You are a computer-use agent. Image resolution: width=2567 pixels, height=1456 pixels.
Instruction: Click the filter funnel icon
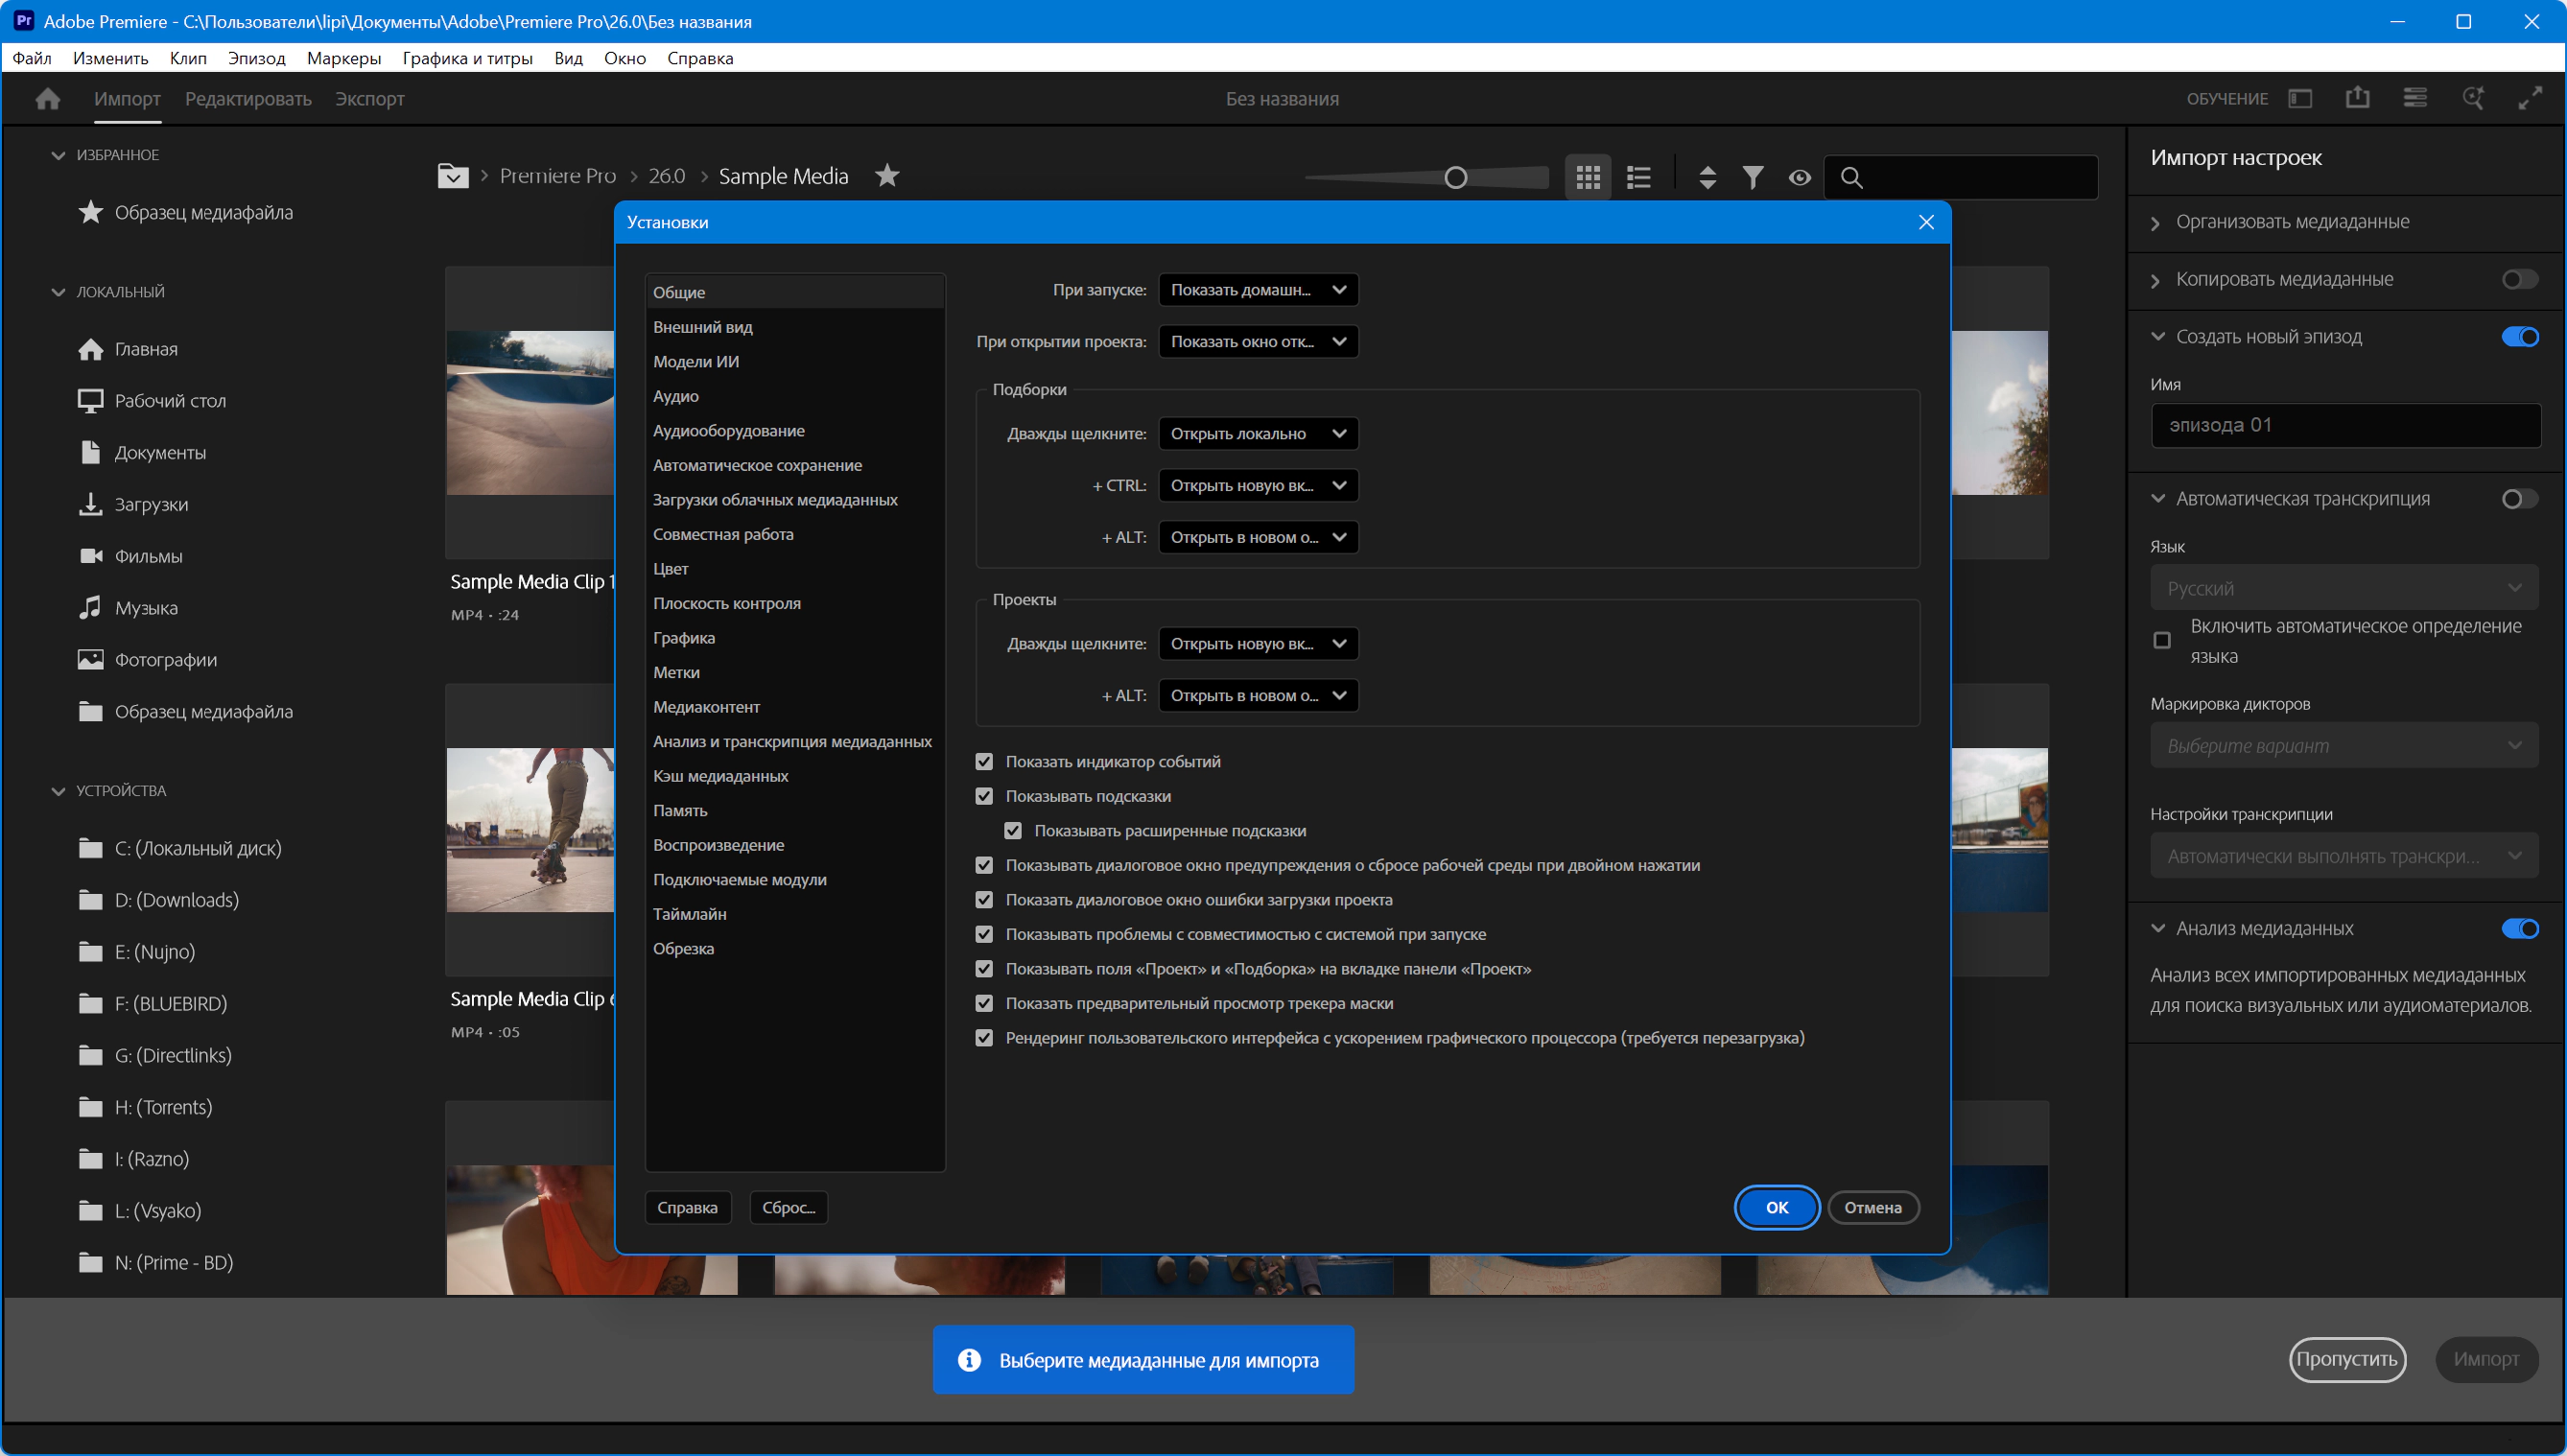(1752, 177)
